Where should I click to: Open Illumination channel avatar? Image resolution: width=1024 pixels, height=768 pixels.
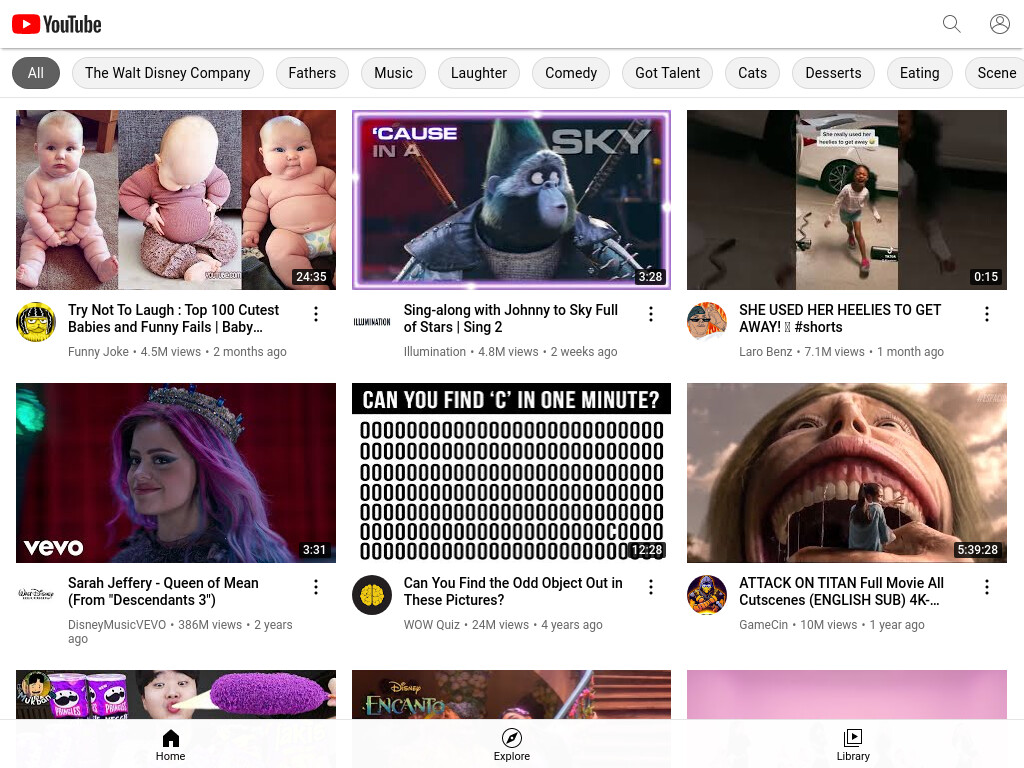click(372, 322)
